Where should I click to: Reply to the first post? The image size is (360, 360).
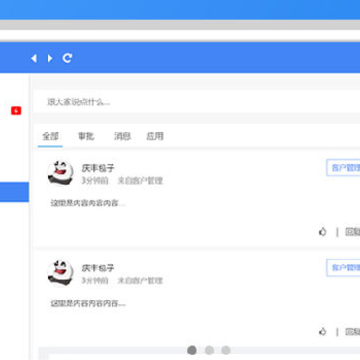tap(352, 232)
